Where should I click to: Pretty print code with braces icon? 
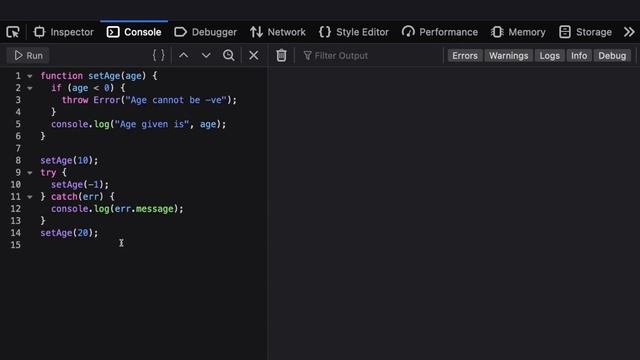(x=158, y=56)
